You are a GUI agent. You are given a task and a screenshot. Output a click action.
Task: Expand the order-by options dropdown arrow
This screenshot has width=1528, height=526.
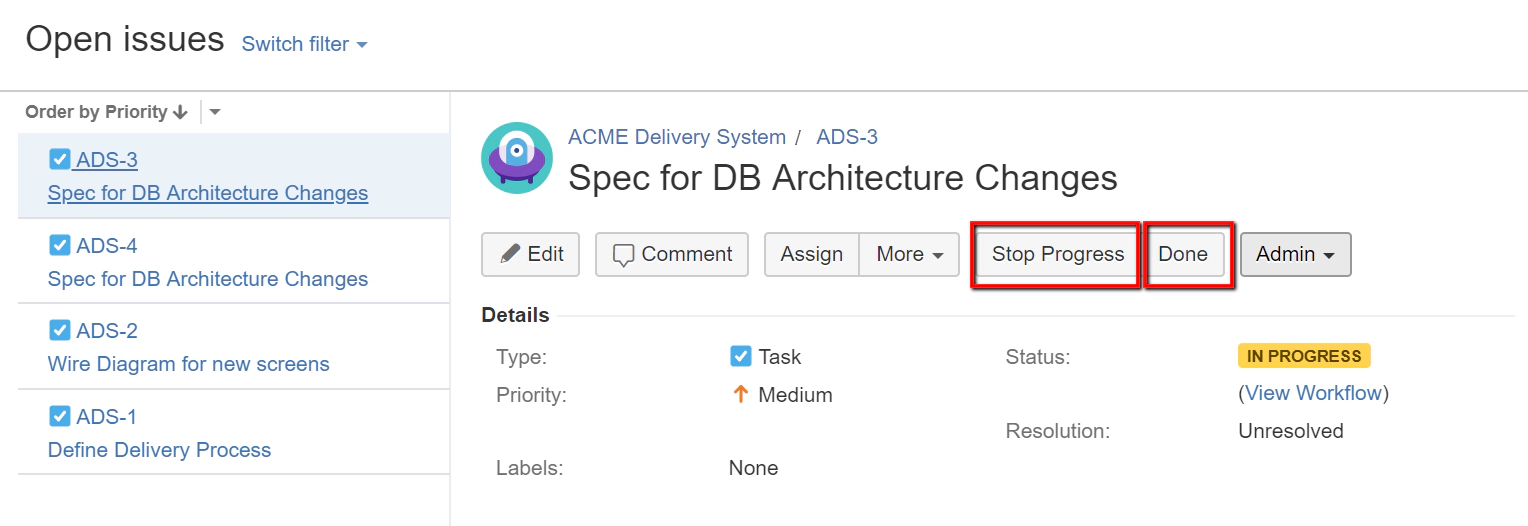click(x=215, y=112)
